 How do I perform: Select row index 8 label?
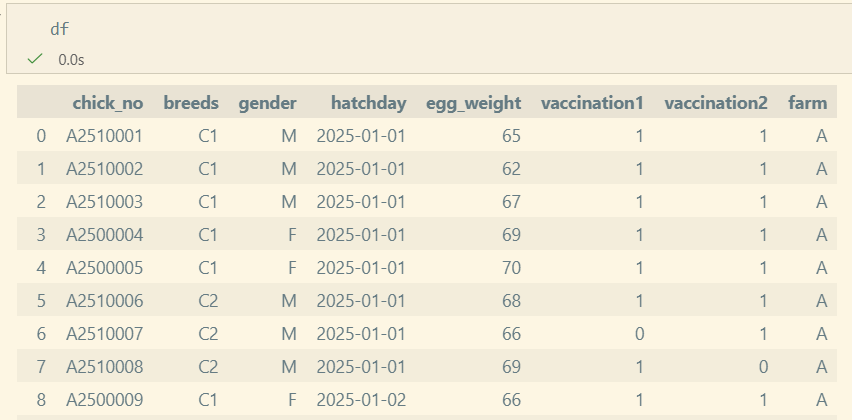[x=41, y=400]
